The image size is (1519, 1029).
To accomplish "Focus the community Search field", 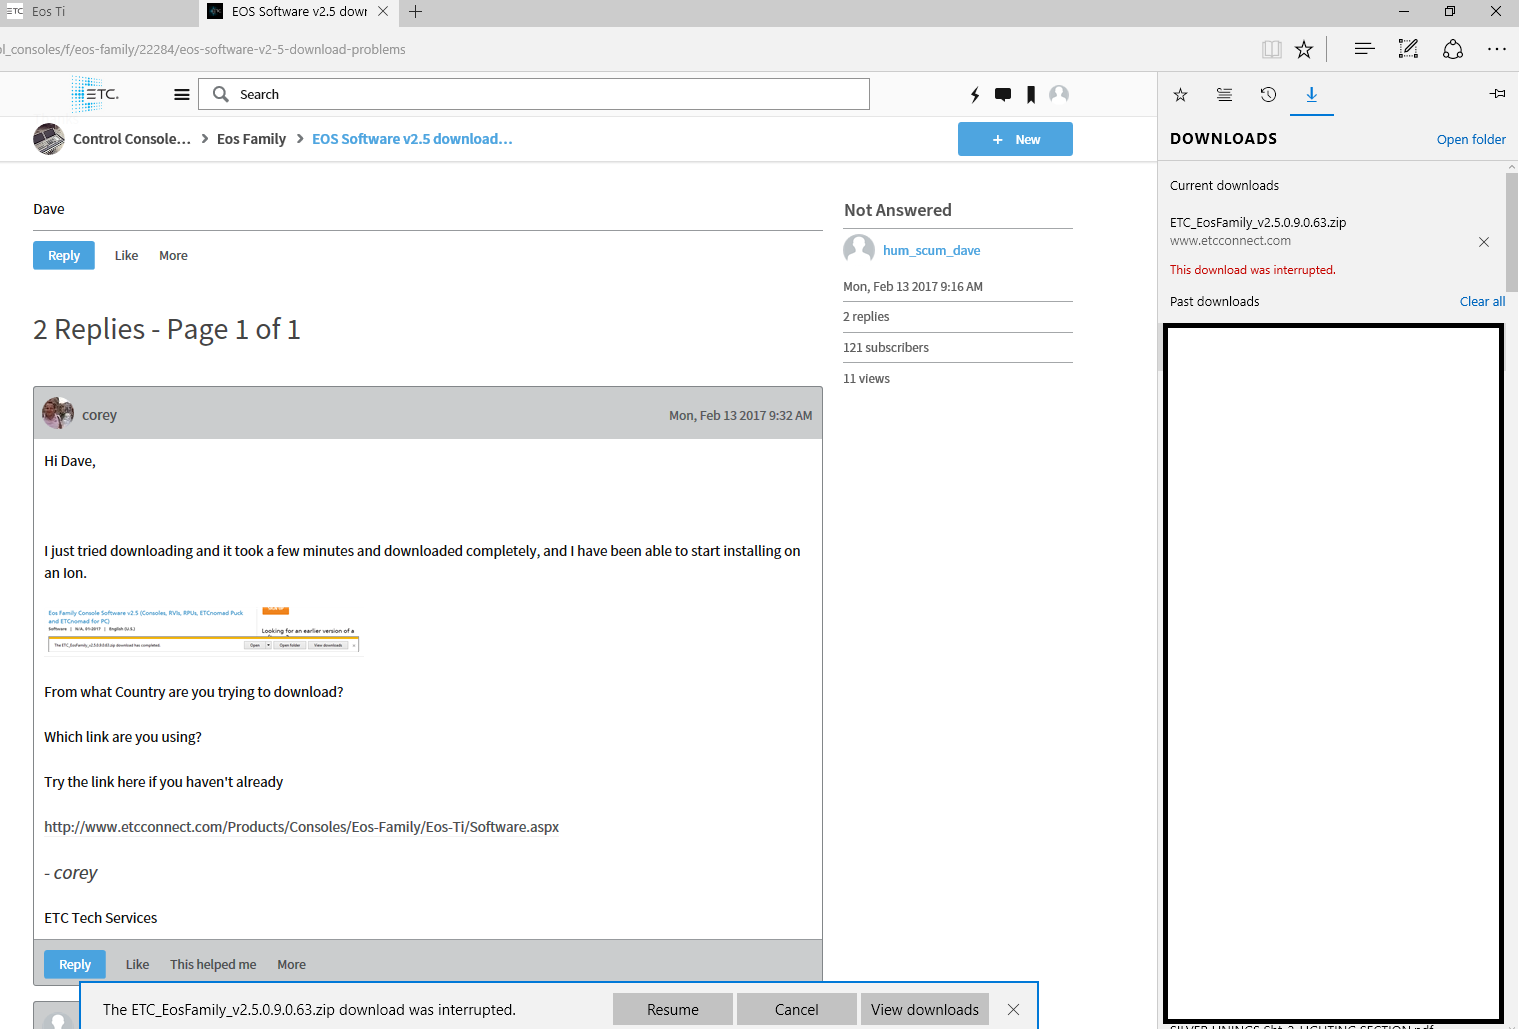I will (x=534, y=94).
